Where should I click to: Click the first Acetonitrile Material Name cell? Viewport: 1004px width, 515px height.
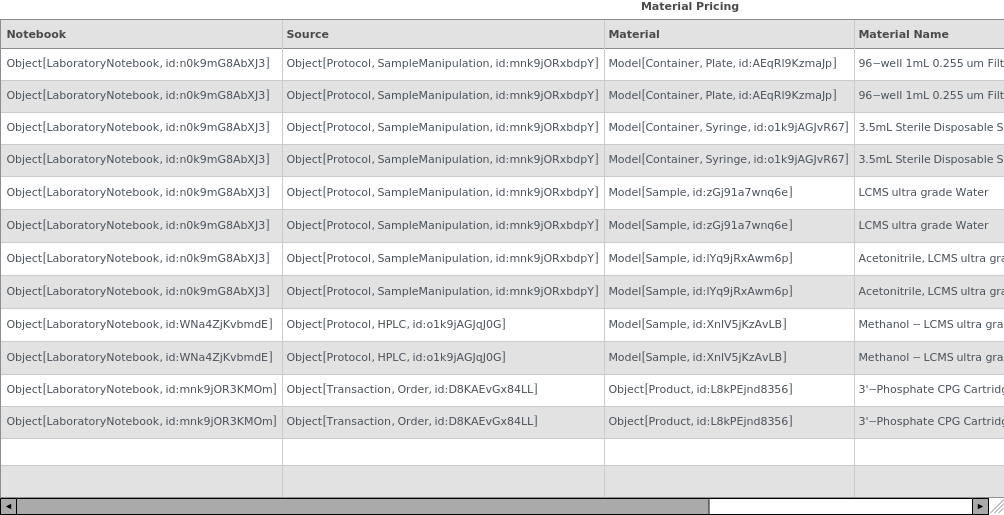point(930,258)
